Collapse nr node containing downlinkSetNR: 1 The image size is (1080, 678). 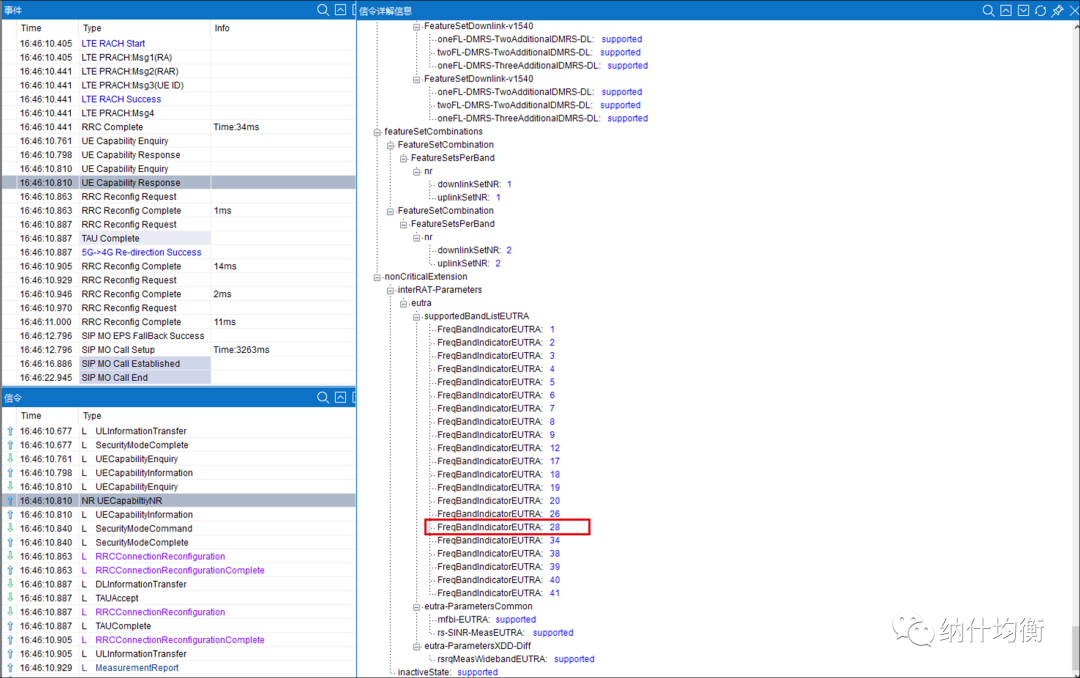click(417, 172)
